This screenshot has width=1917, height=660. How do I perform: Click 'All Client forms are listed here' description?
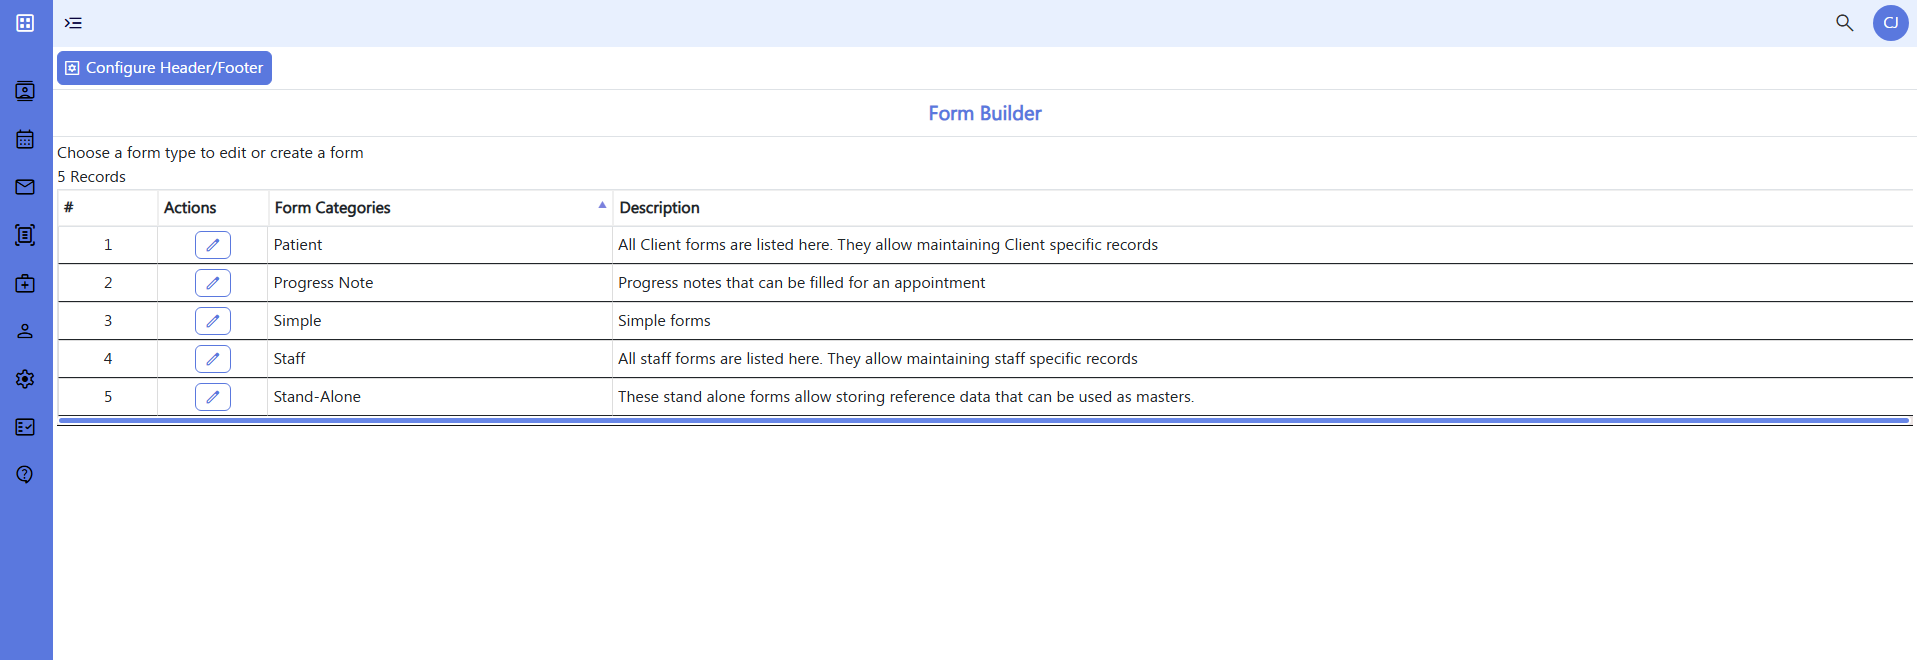pos(888,245)
